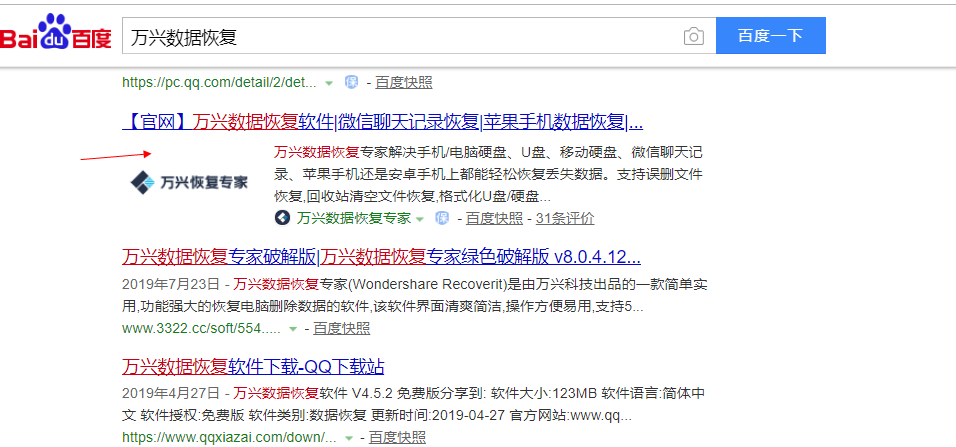Open 百度快照 of the official site result

494,218
